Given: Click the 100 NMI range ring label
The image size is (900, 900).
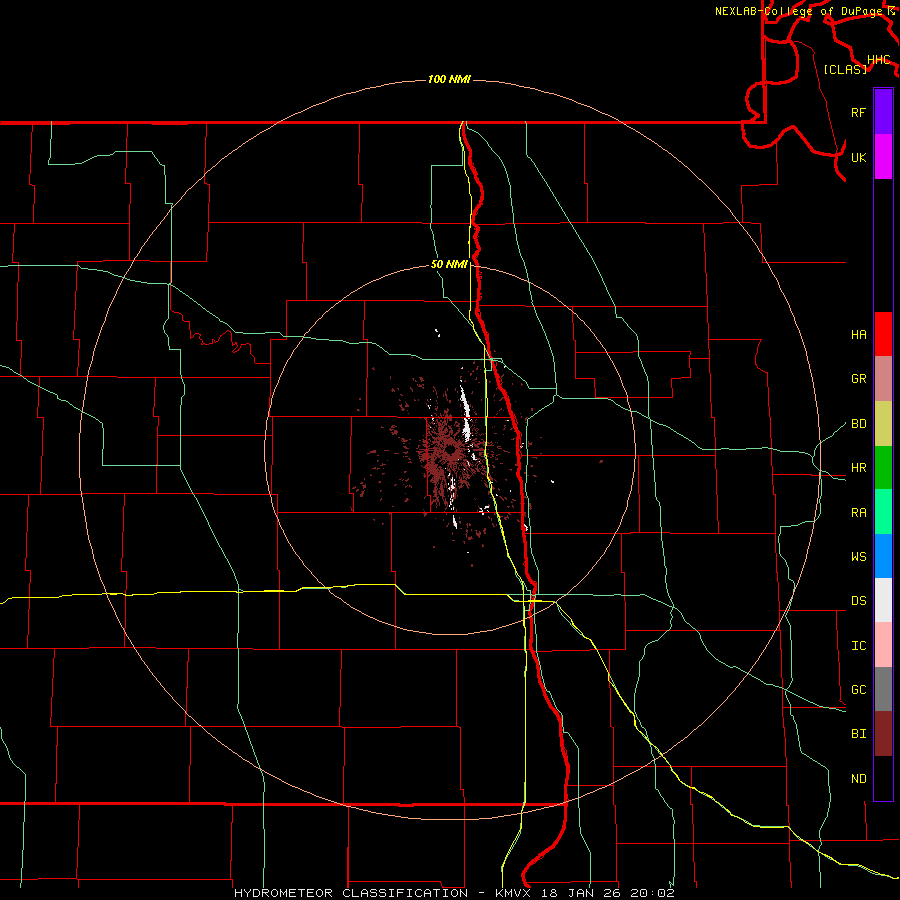Looking at the screenshot, I should tap(449, 79).
